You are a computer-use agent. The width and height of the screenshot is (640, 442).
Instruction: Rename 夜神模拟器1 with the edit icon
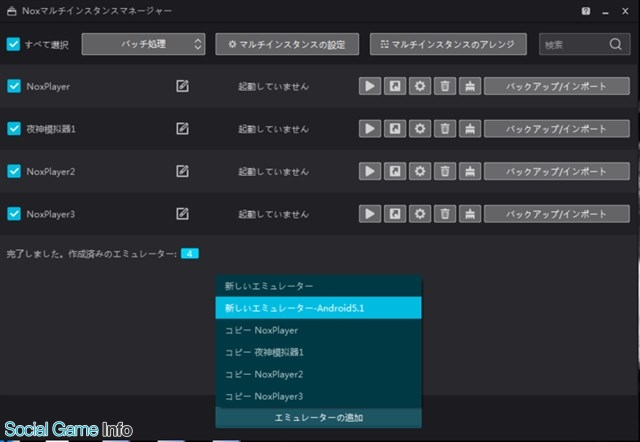pyautogui.click(x=182, y=129)
